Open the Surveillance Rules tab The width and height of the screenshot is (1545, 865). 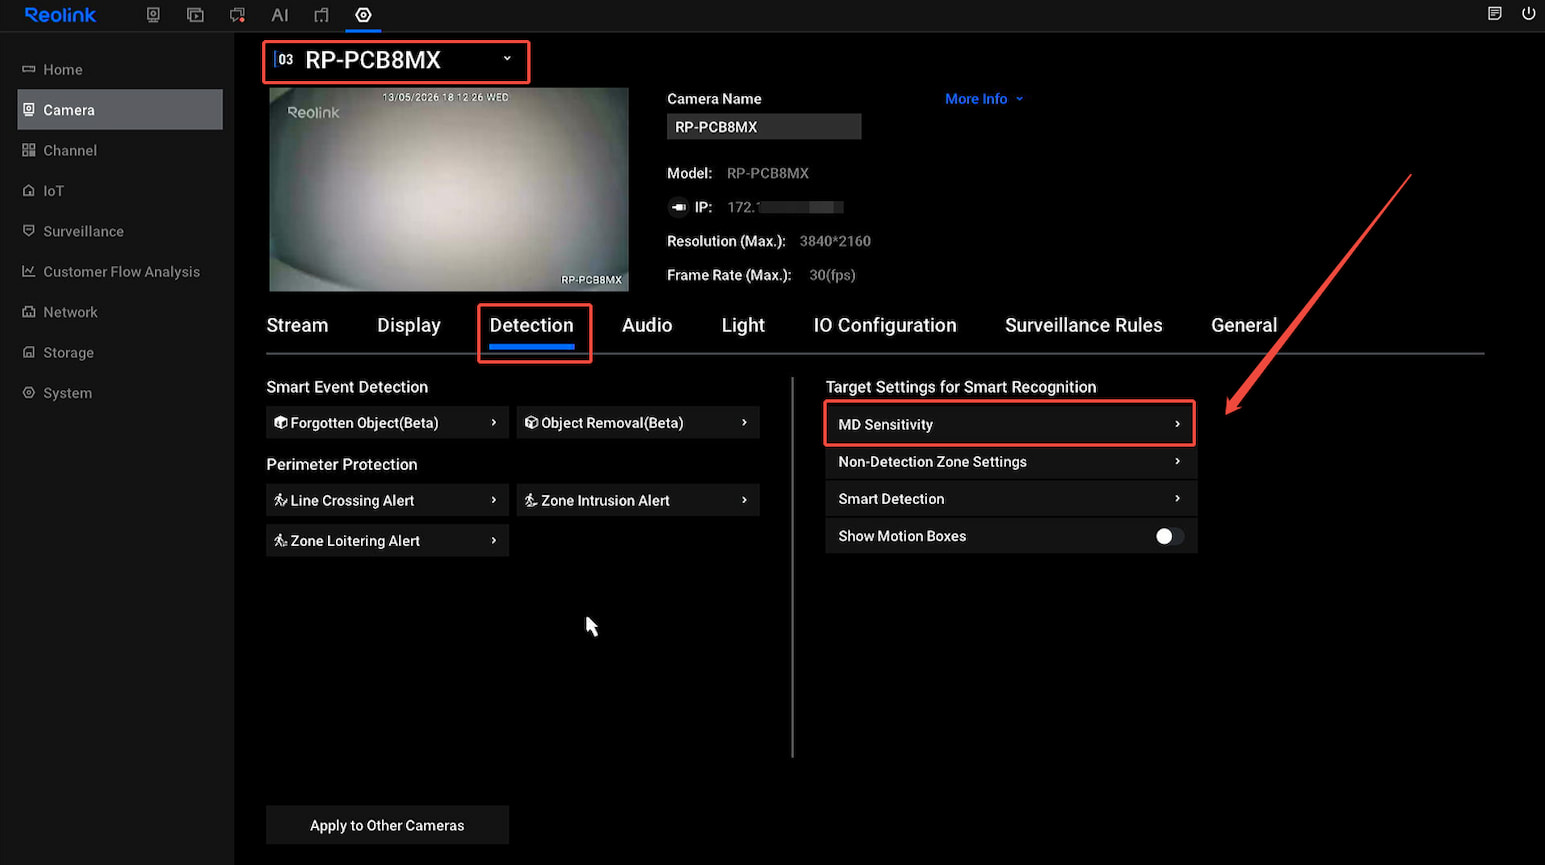[x=1084, y=326]
